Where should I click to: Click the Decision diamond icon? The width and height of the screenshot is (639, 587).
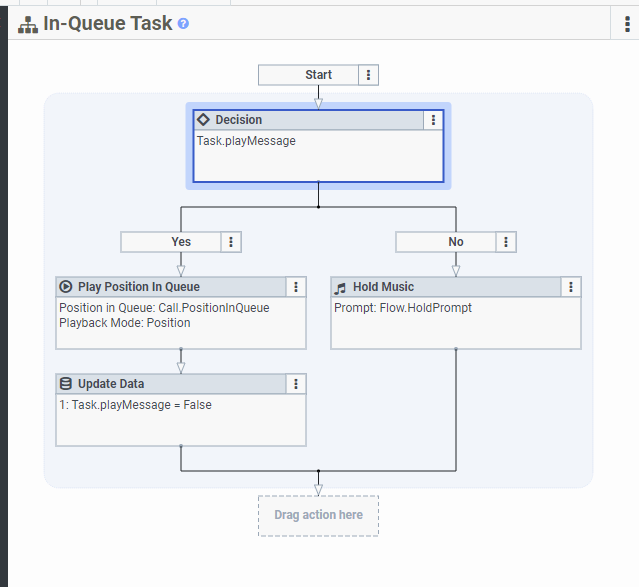pos(203,120)
